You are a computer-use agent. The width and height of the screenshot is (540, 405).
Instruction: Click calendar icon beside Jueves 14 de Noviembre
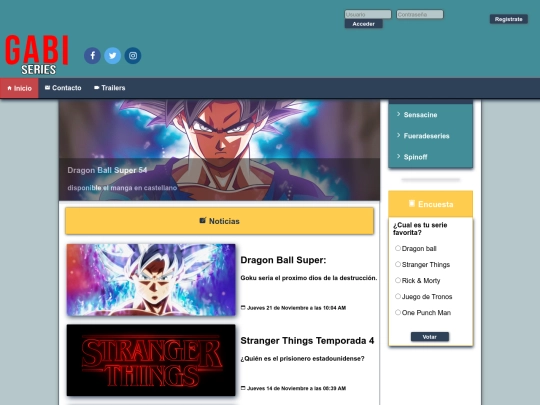[243, 388]
